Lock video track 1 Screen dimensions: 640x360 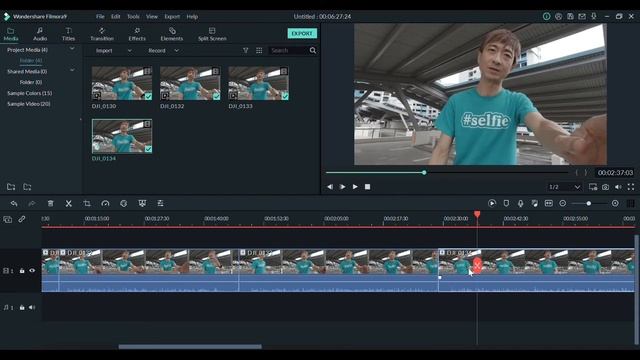click(x=22, y=271)
